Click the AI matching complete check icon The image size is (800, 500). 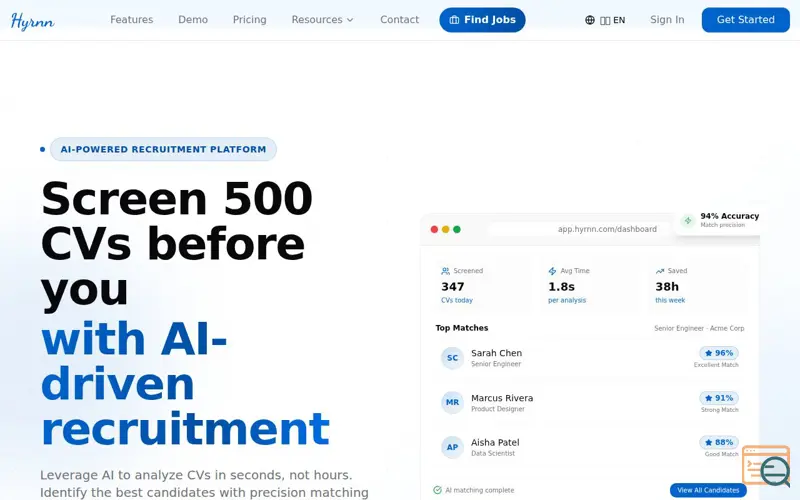[x=437, y=490]
